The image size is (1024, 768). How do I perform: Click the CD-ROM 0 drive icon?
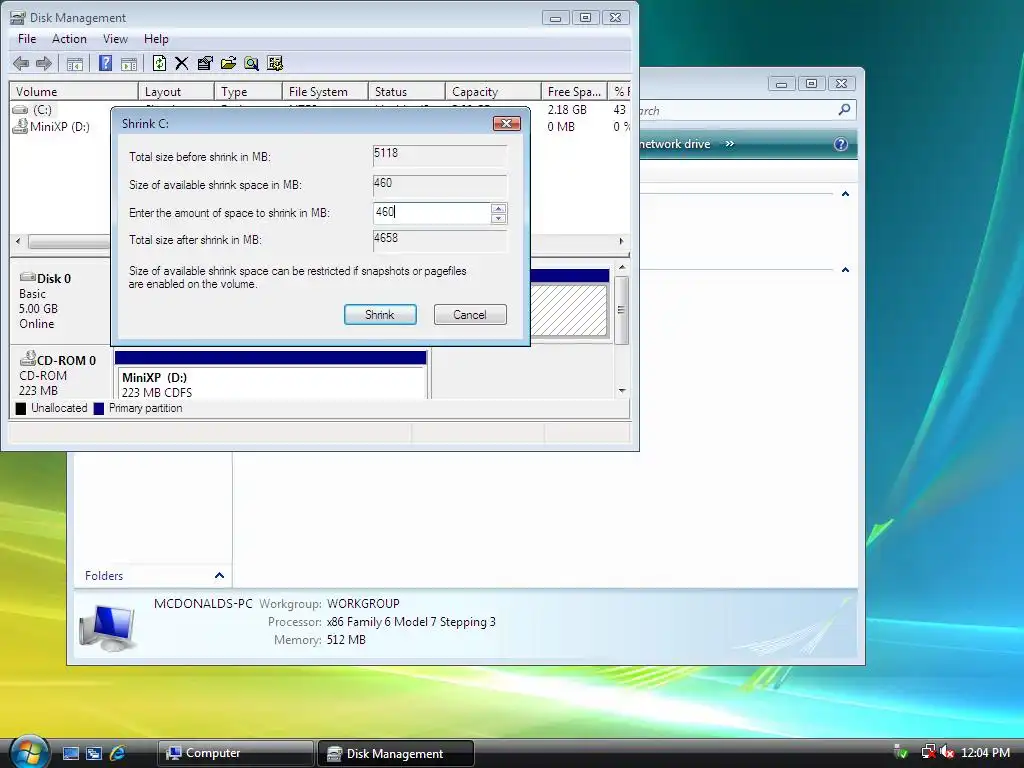27,358
